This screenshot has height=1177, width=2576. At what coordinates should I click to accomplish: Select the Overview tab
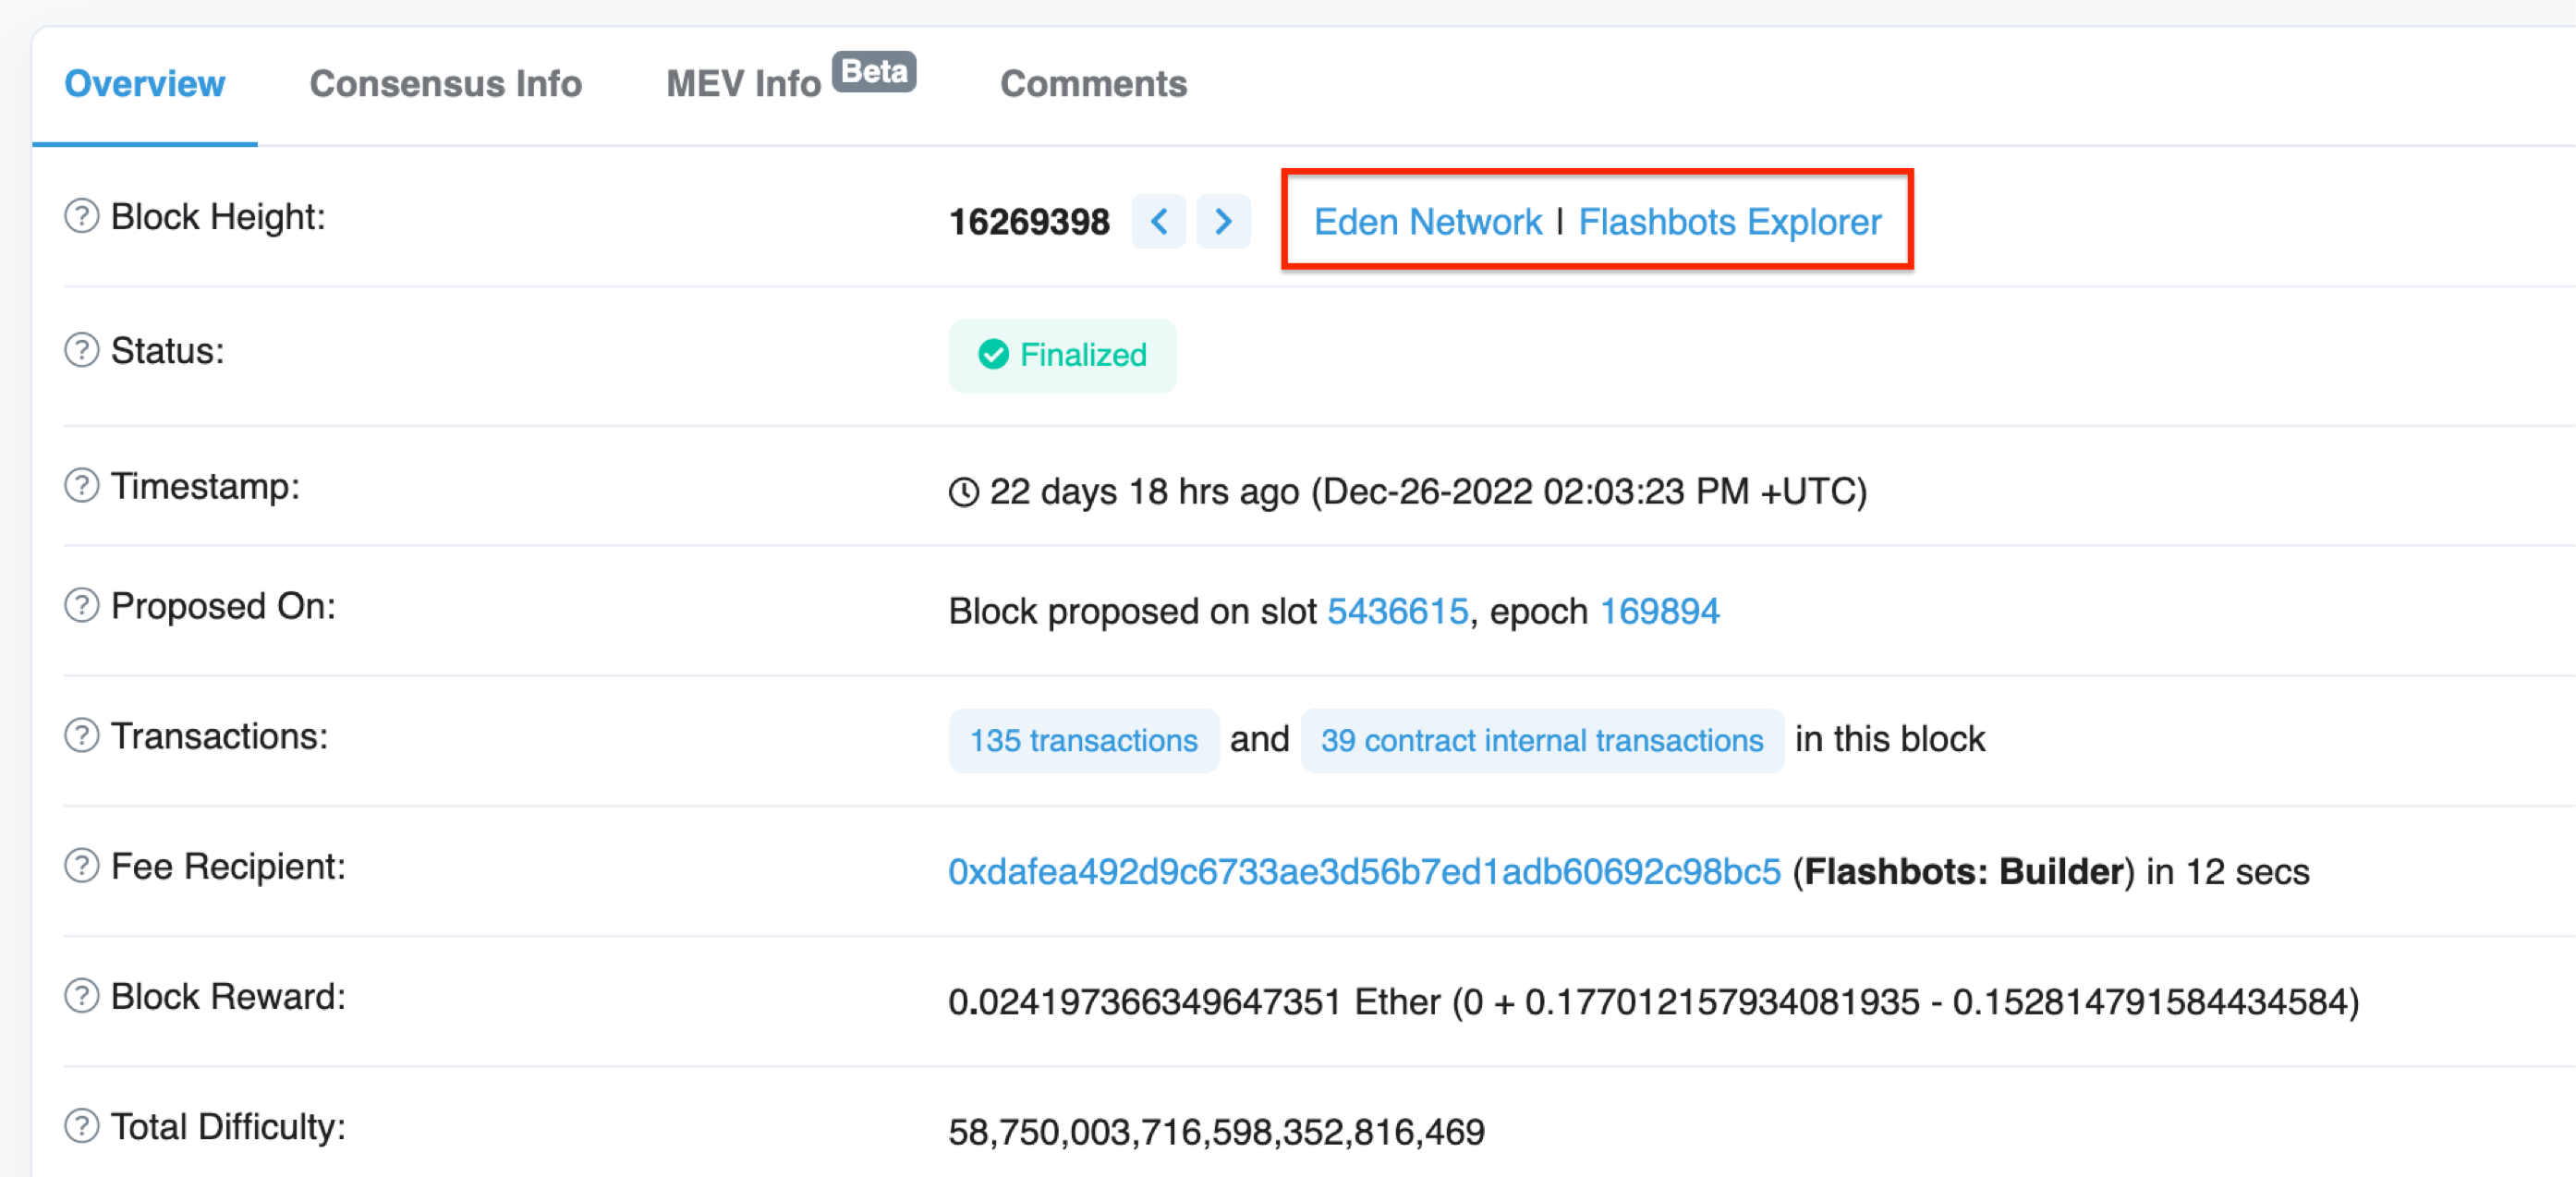[x=145, y=84]
